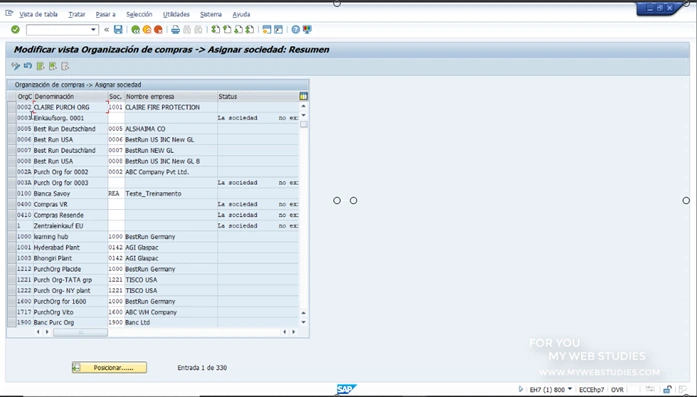Open the Ayuda menu
697x397 pixels.
tap(241, 14)
